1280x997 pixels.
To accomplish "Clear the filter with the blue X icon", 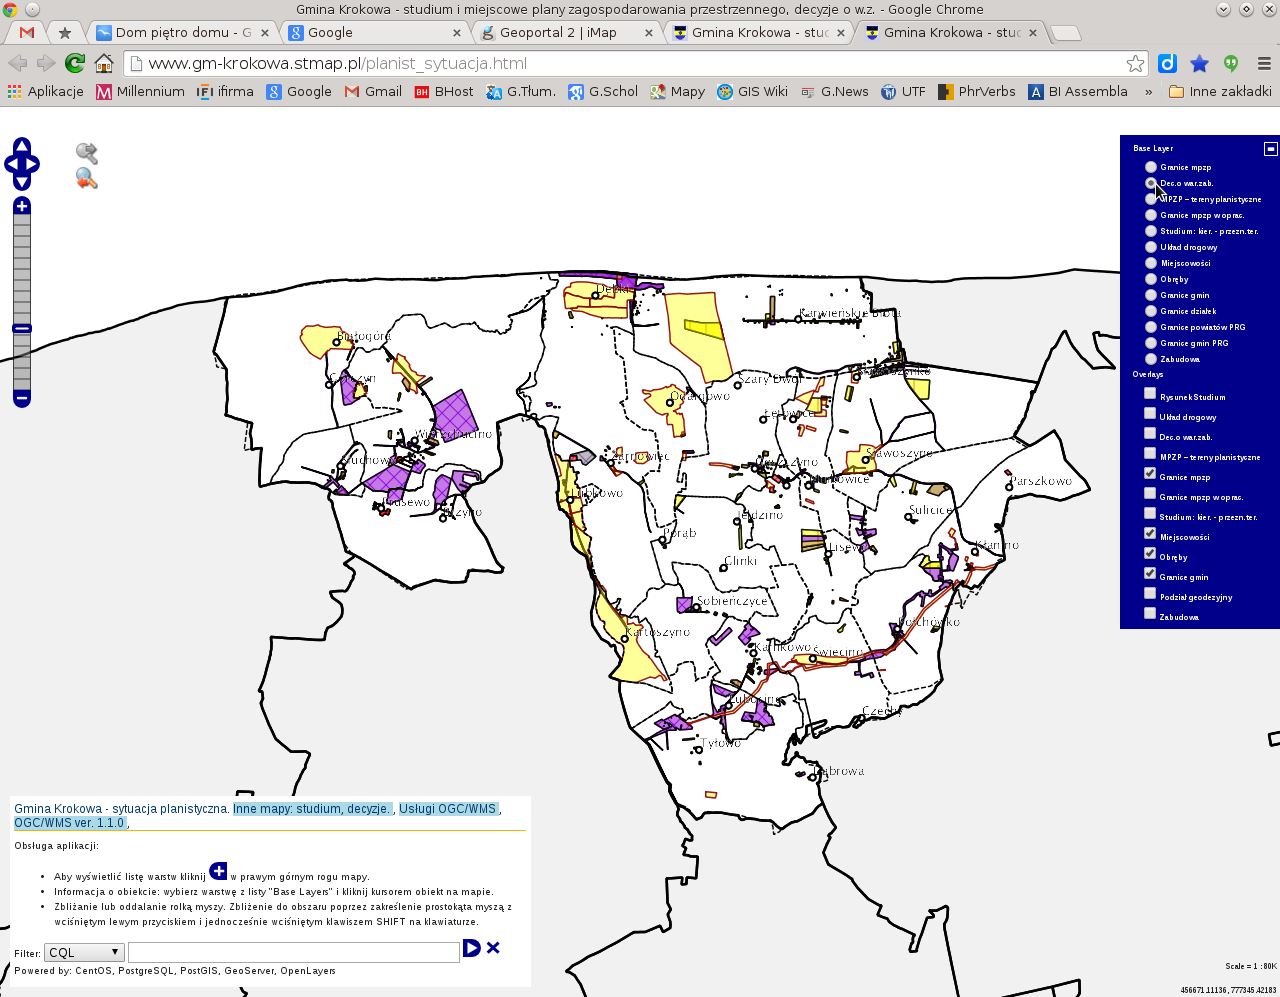I will 493,948.
